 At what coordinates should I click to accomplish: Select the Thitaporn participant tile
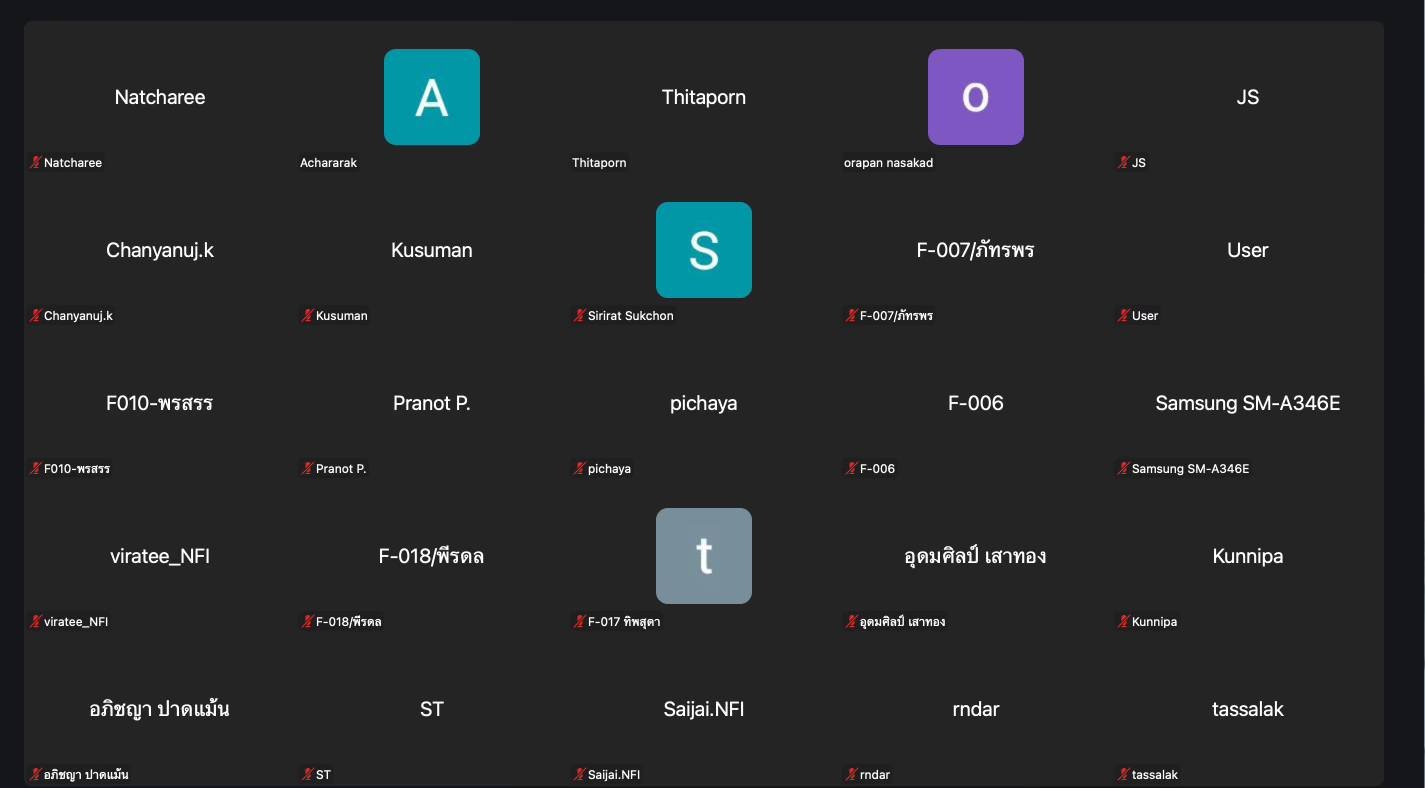click(x=704, y=97)
